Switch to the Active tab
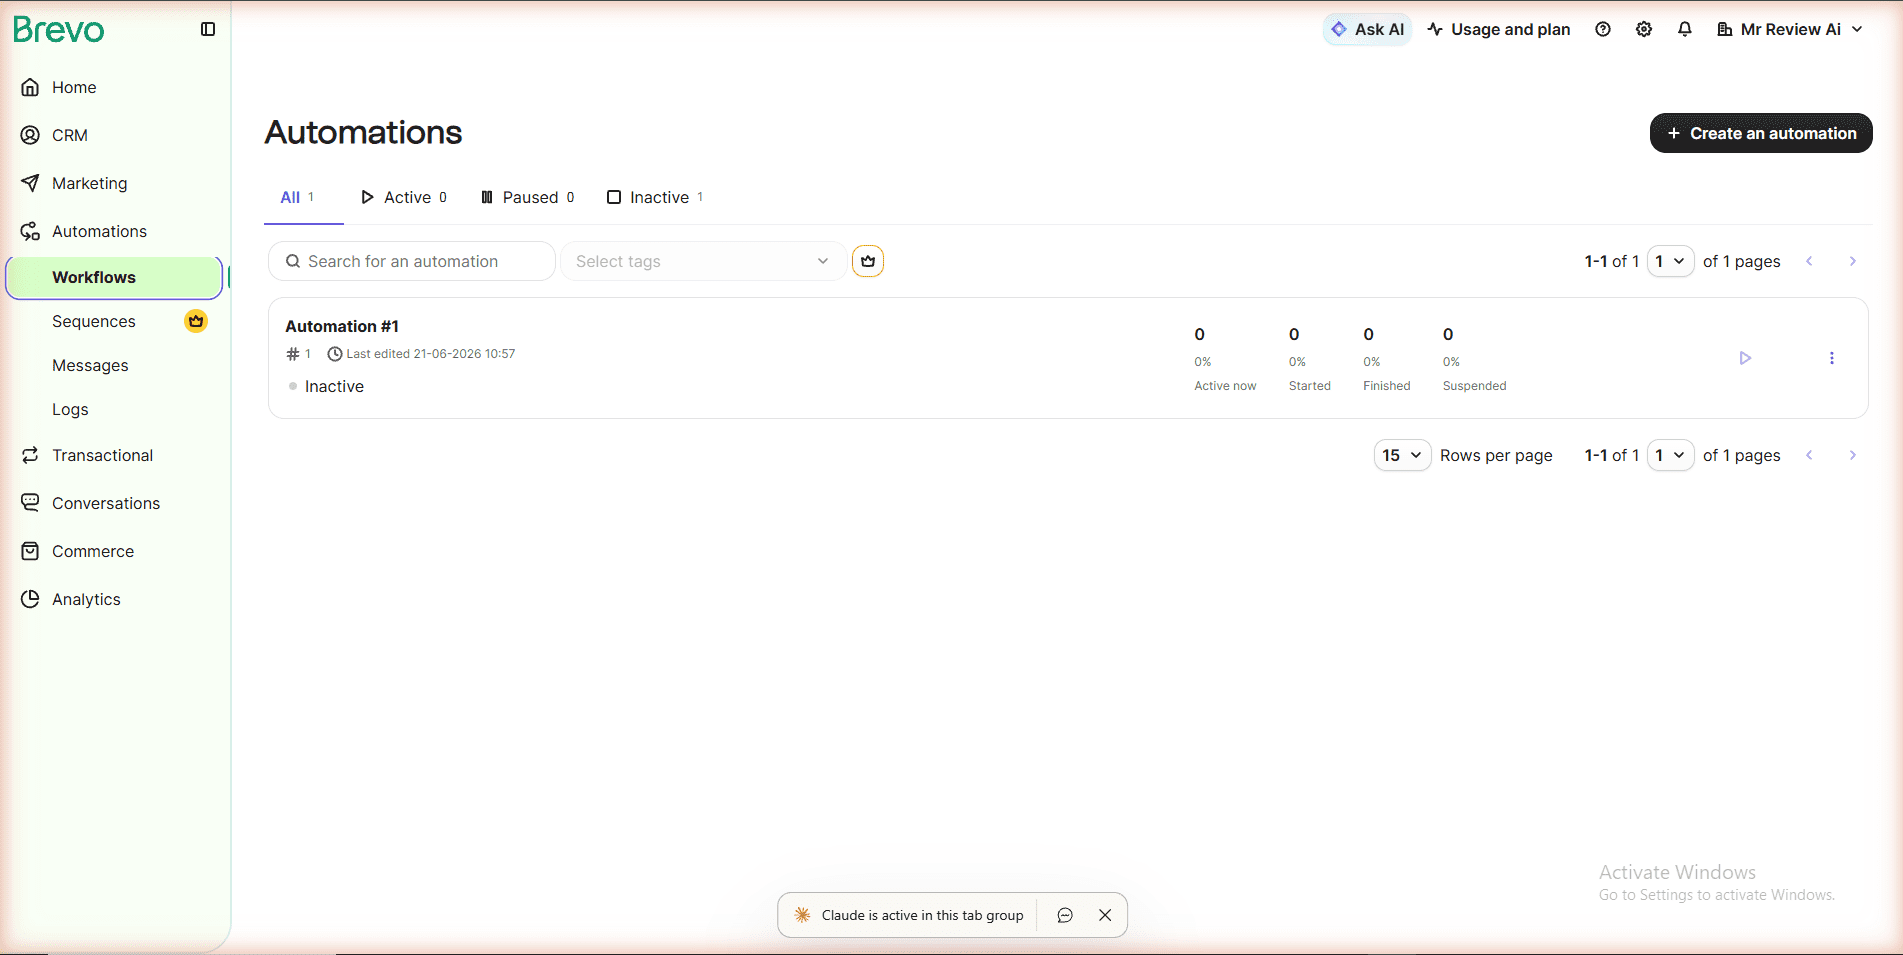The image size is (1903, 955). pyautogui.click(x=404, y=197)
